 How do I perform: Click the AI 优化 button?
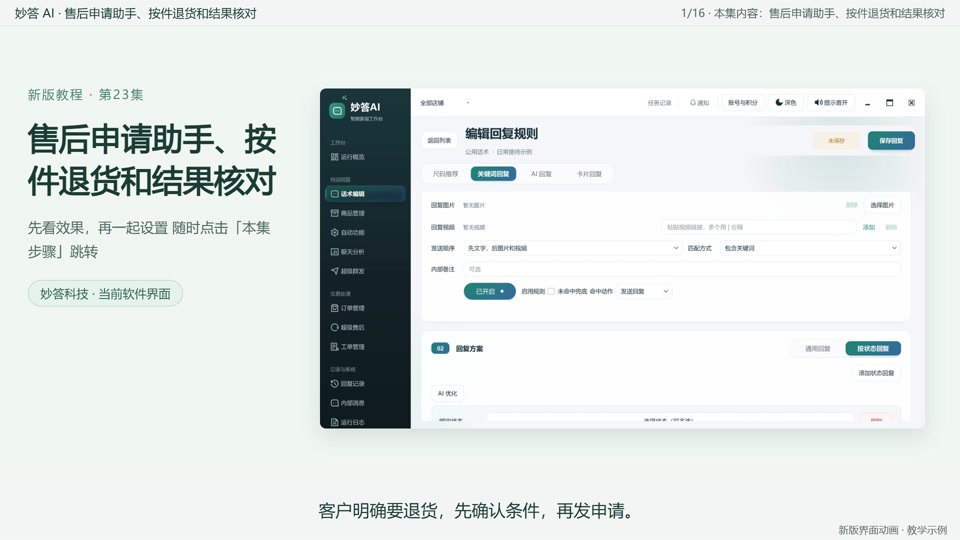[448, 394]
